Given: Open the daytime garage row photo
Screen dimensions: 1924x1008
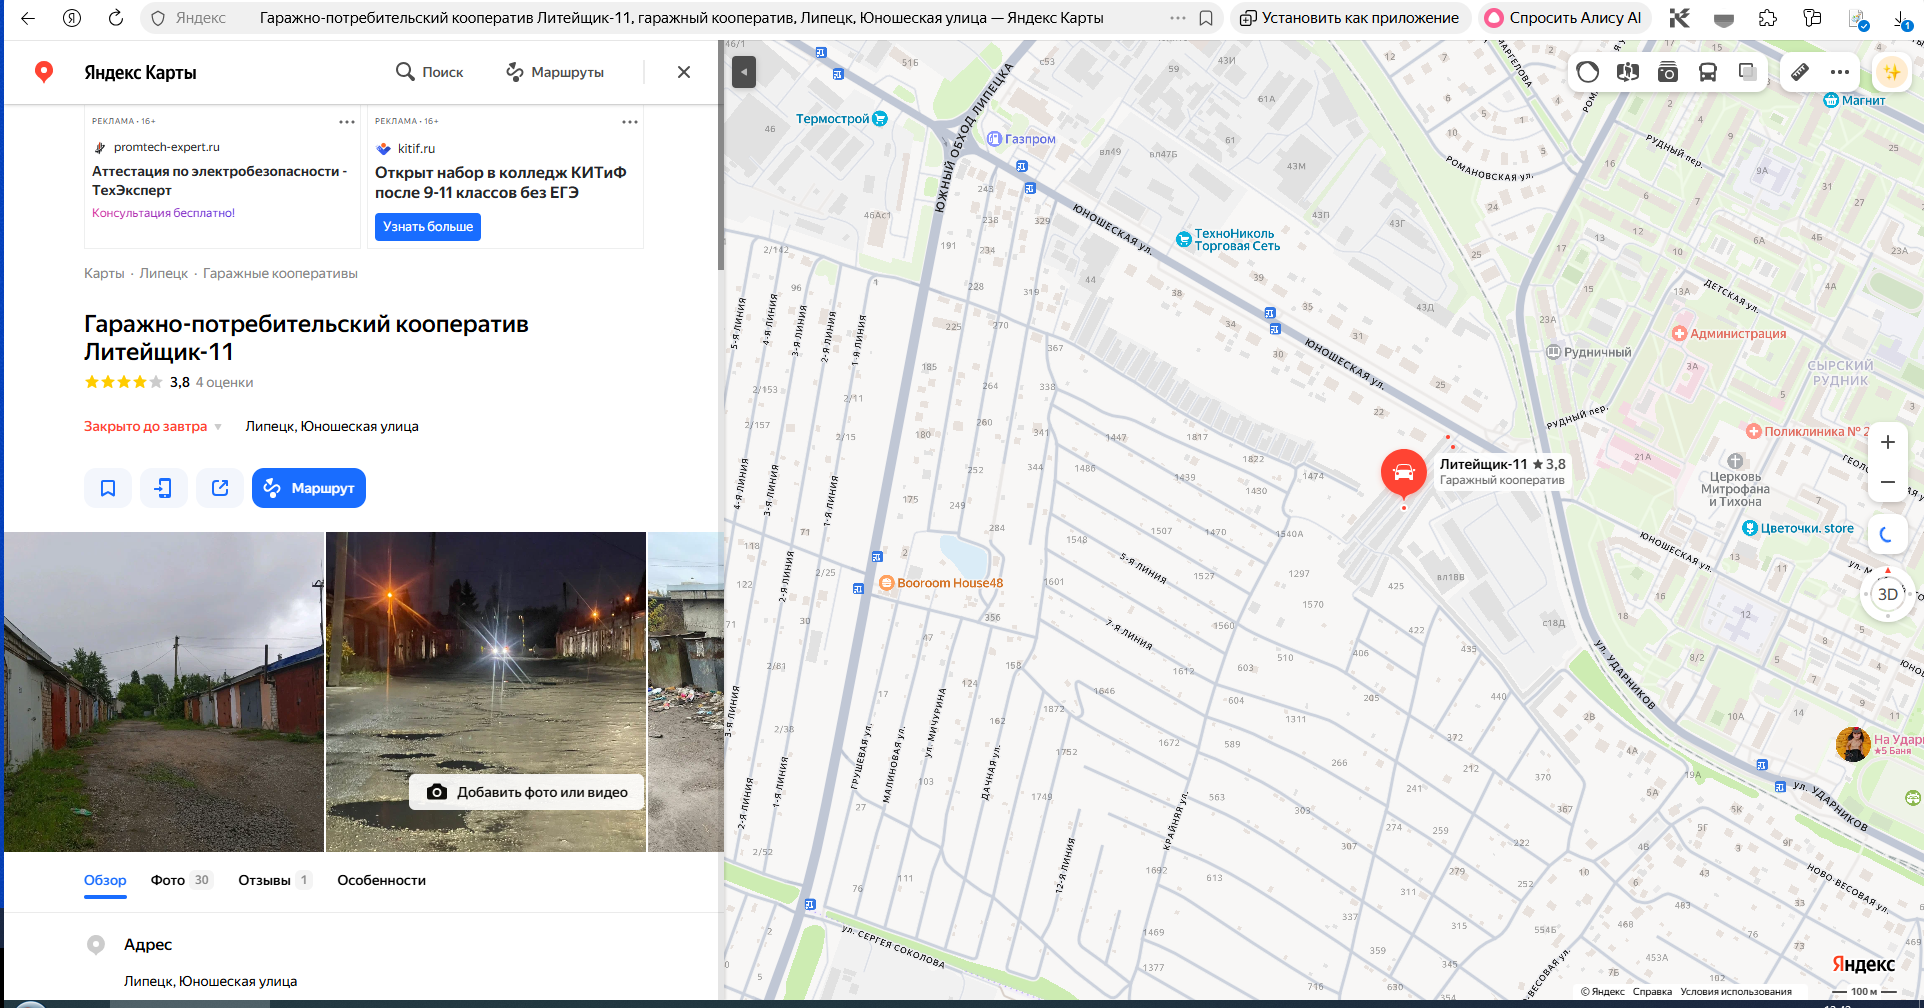Looking at the screenshot, I should [164, 692].
